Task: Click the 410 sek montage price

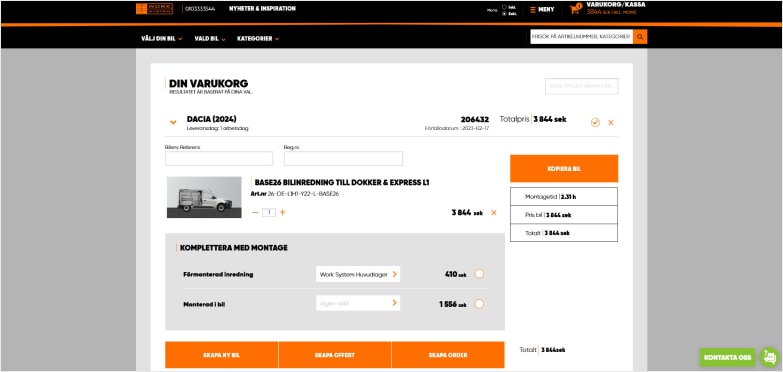Action: tap(455, 274)
